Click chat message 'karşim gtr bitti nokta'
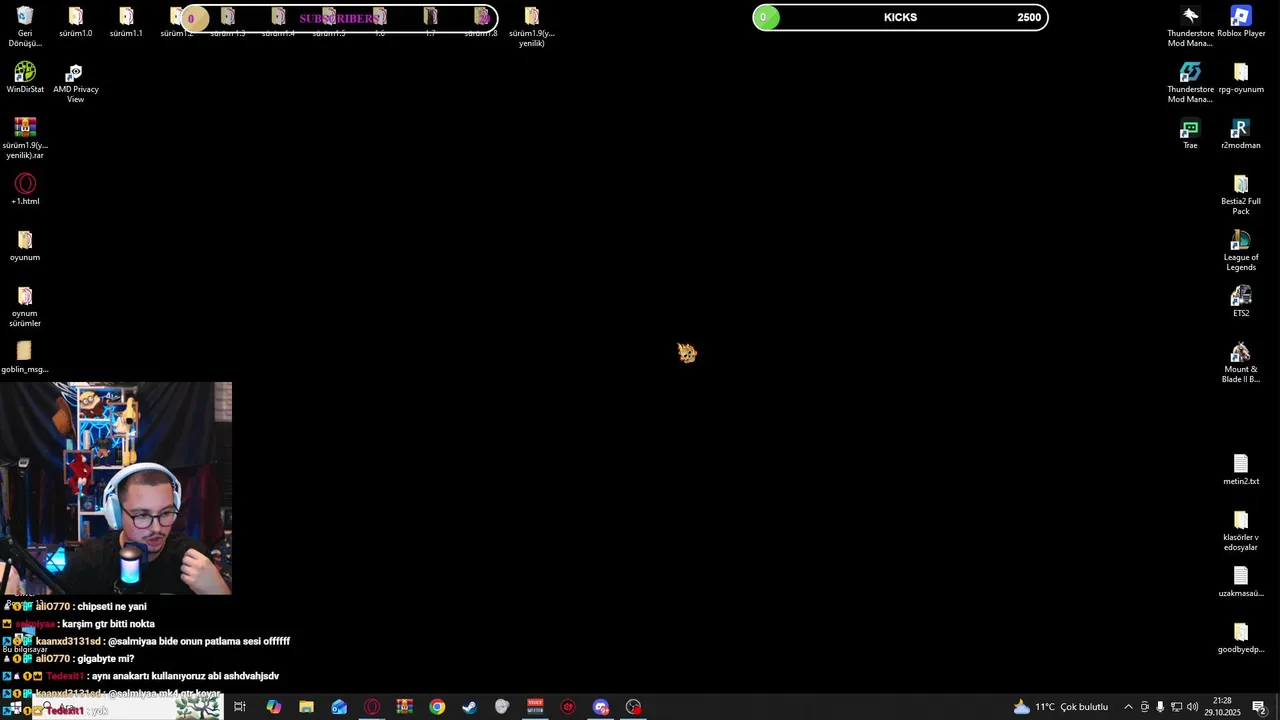This screenshot has width=1280, height=720. pyautogui.click(x=108, y=624)
